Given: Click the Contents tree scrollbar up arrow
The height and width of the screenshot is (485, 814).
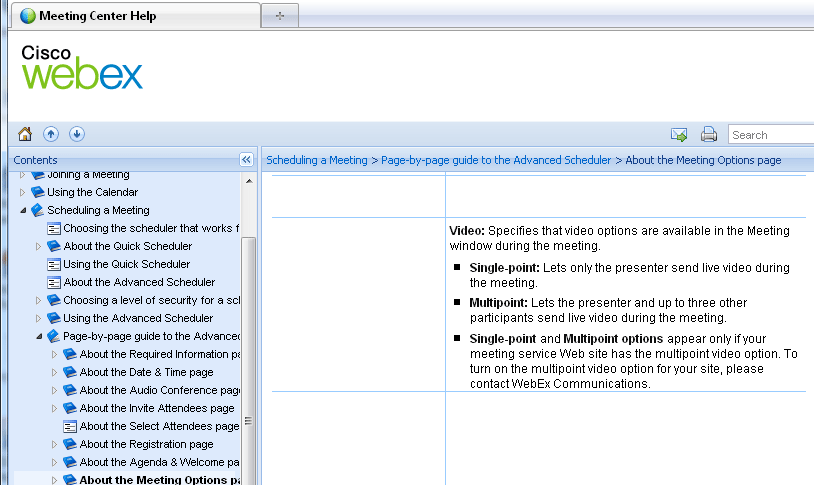Looking at the screenshot, I should [x=249, y=181].
